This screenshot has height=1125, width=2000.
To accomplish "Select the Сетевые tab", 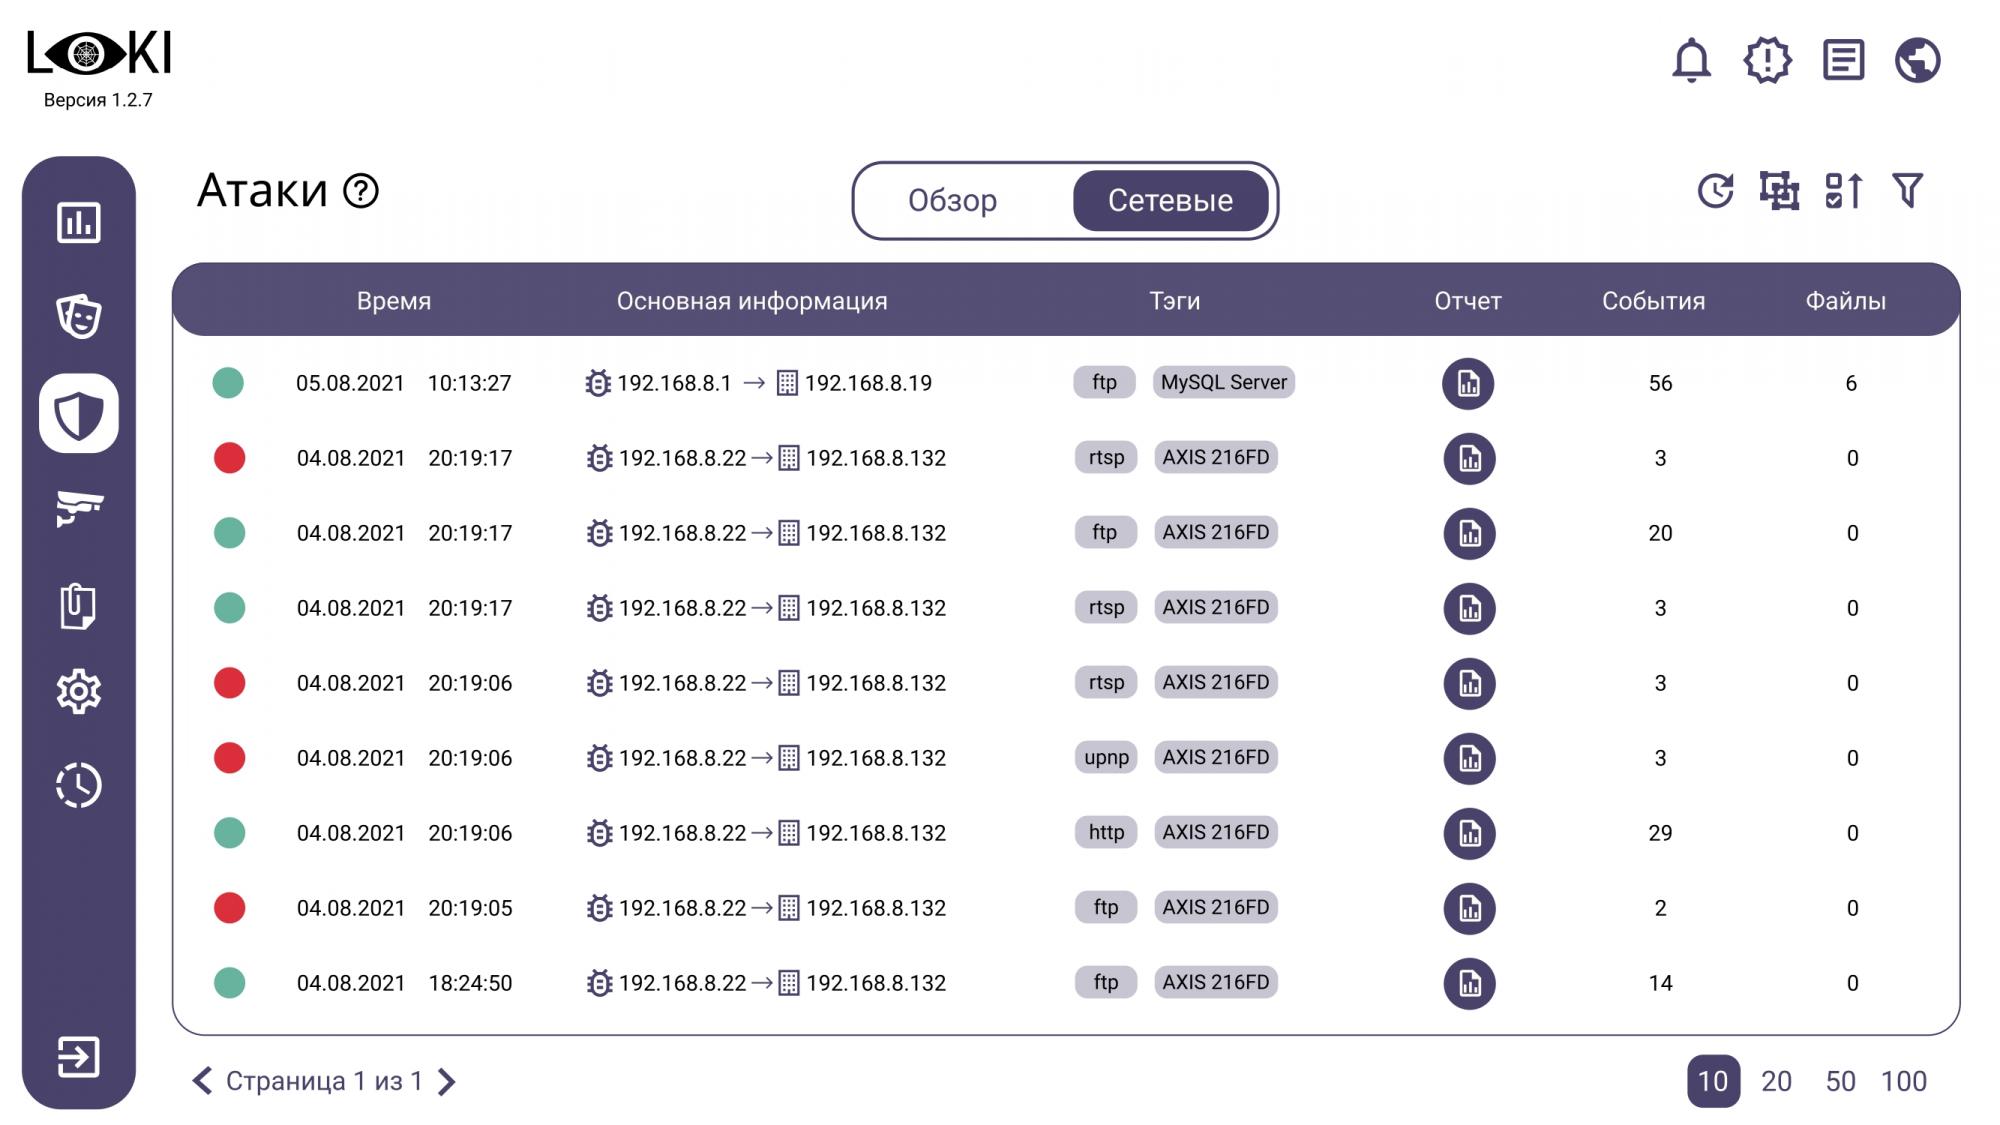I will click(x=1170, y=201).
